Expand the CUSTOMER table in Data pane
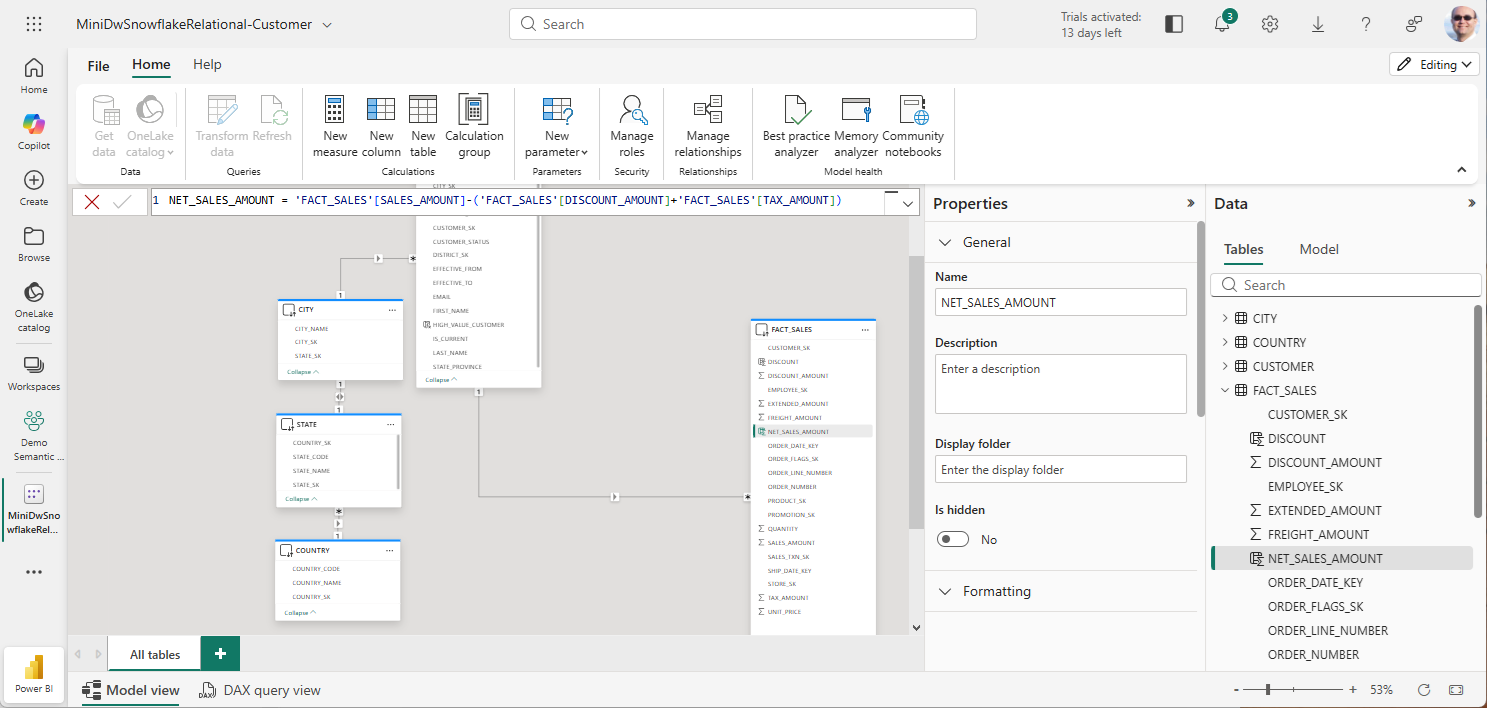The height and width of the screenshot is (708, 1487). coord(1225,367)
